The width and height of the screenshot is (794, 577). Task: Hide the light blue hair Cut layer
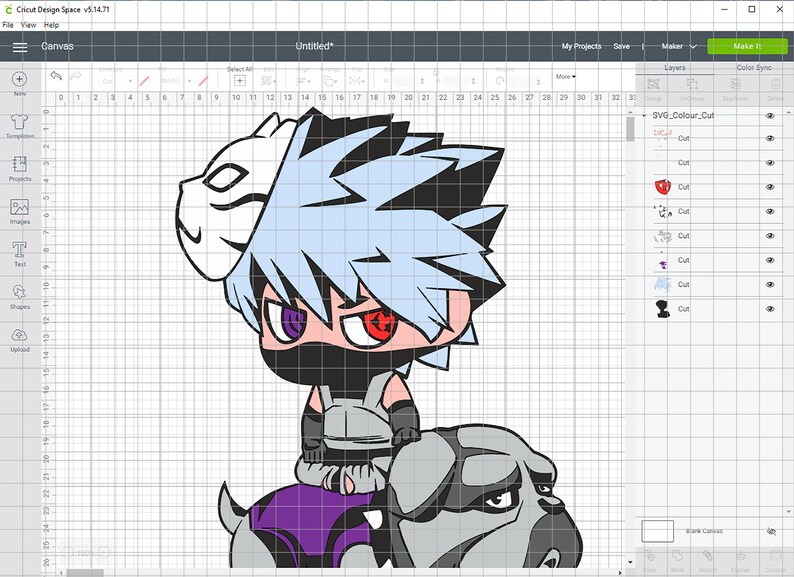point(770,284)
